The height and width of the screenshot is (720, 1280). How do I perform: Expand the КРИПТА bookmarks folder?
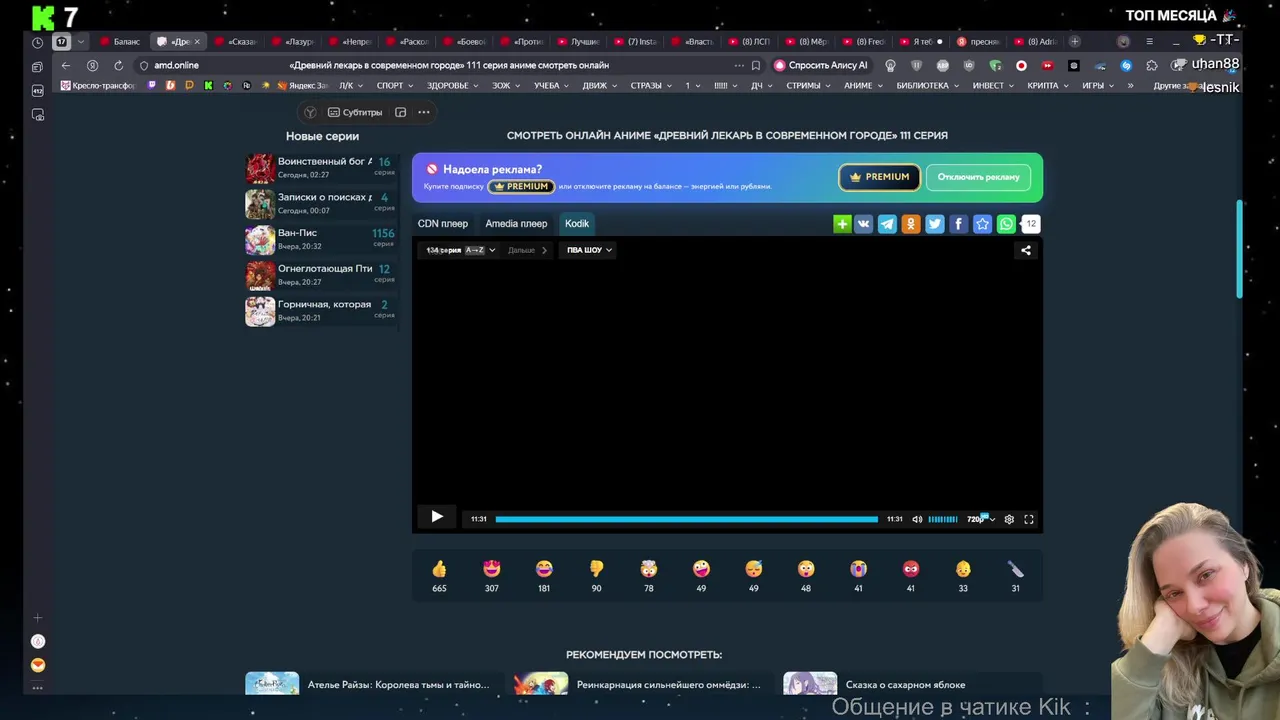coord(1048,86)
